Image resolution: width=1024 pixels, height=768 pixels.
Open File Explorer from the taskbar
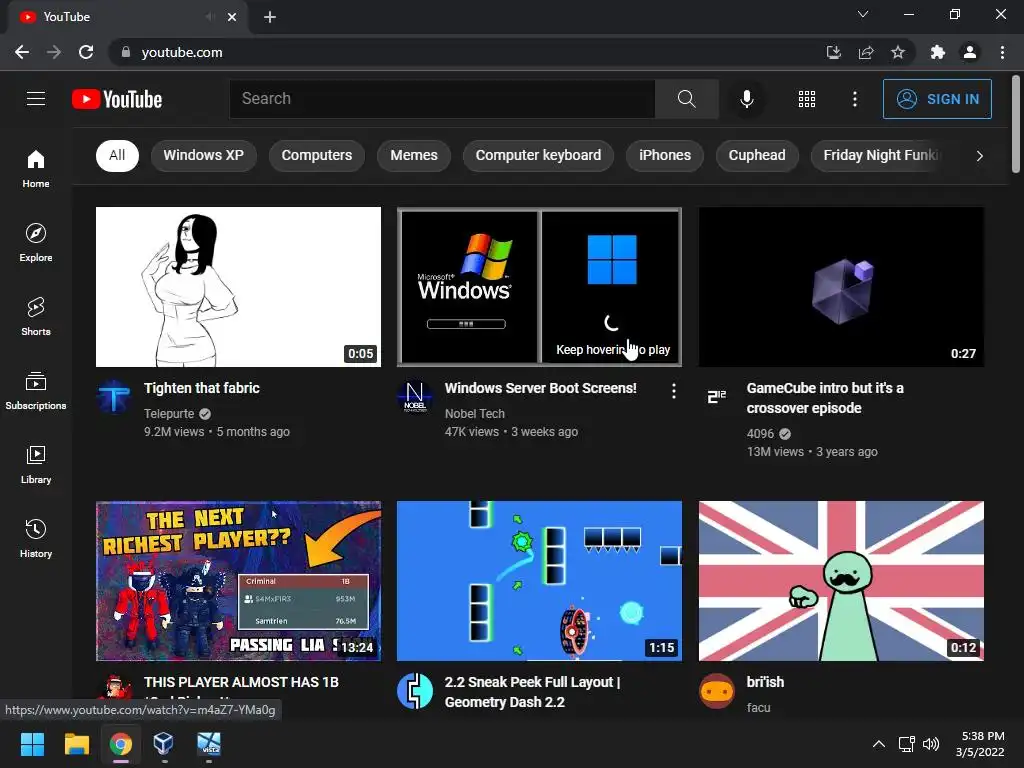(x=76, y=744)
